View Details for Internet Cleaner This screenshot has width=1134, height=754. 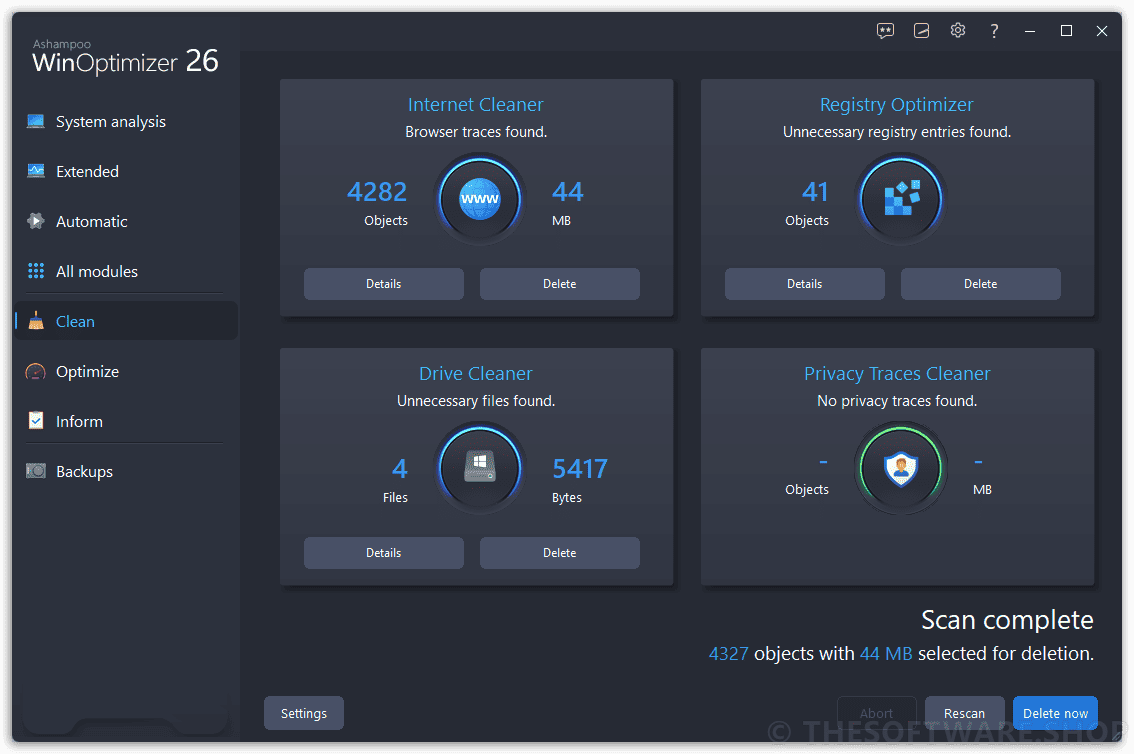383,283
